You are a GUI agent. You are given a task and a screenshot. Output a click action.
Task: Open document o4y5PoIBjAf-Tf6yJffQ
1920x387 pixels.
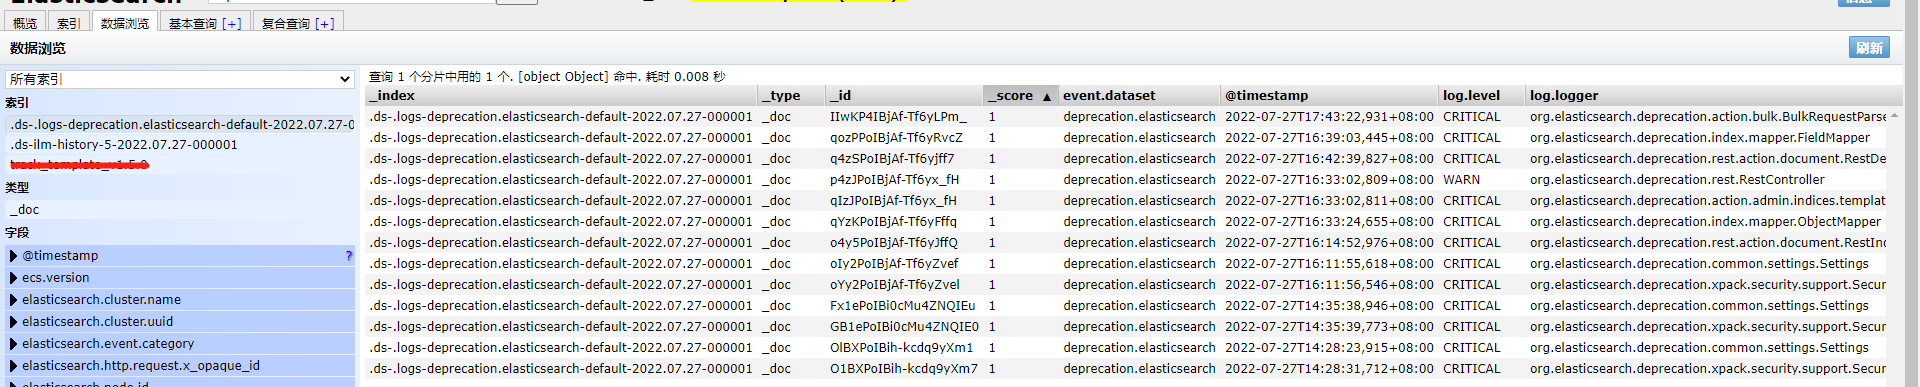(x=893, y=243)
